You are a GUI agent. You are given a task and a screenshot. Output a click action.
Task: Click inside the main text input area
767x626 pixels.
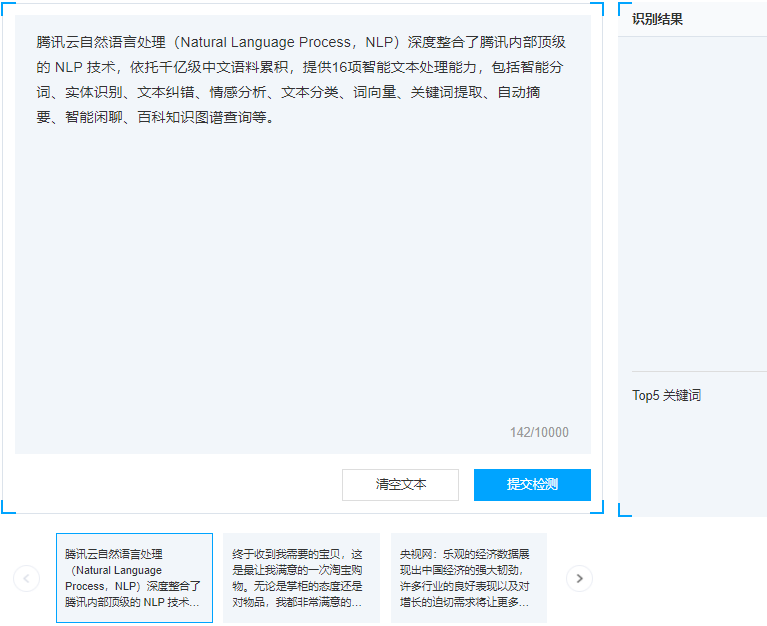303,234
